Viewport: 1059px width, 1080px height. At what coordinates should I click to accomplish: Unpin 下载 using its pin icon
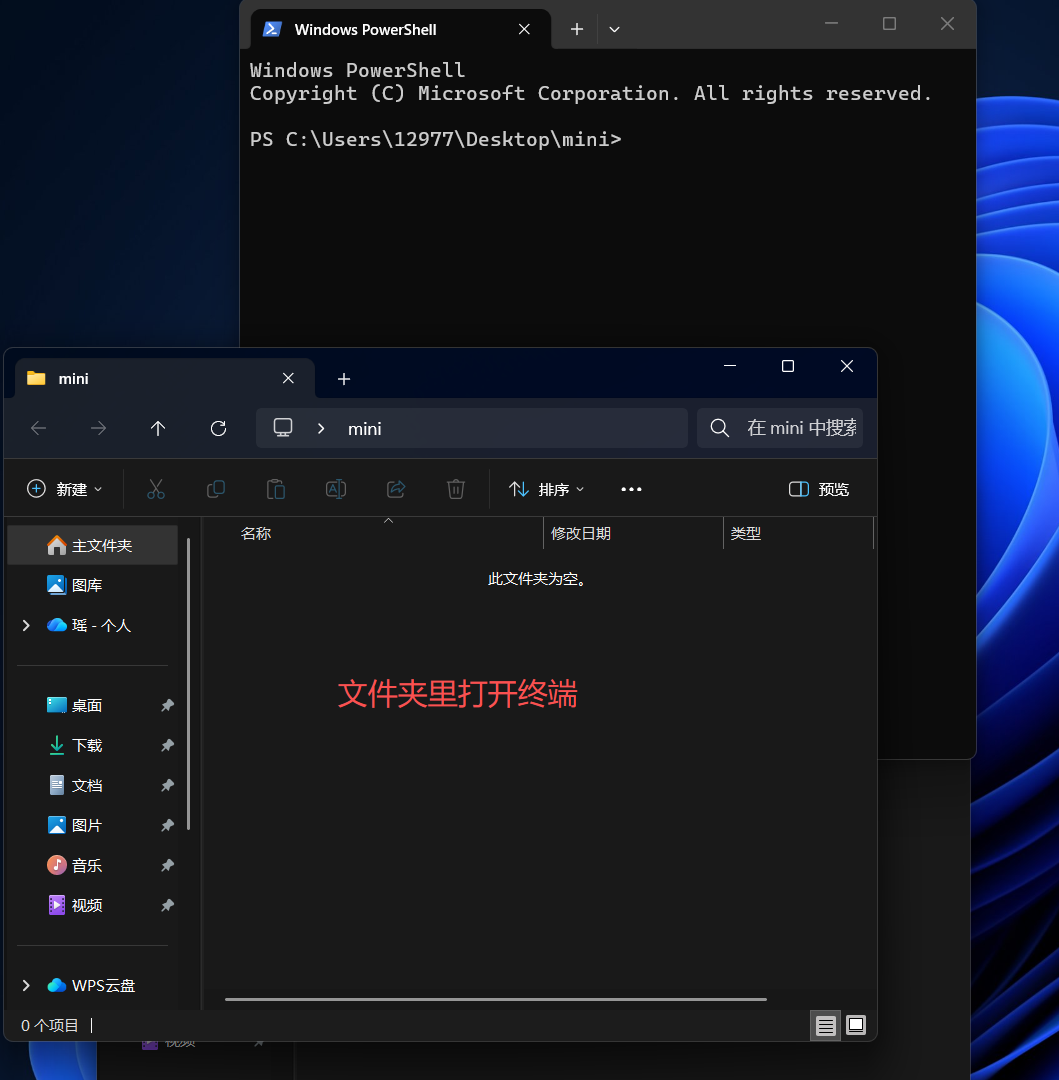click(x=167, y=745)
